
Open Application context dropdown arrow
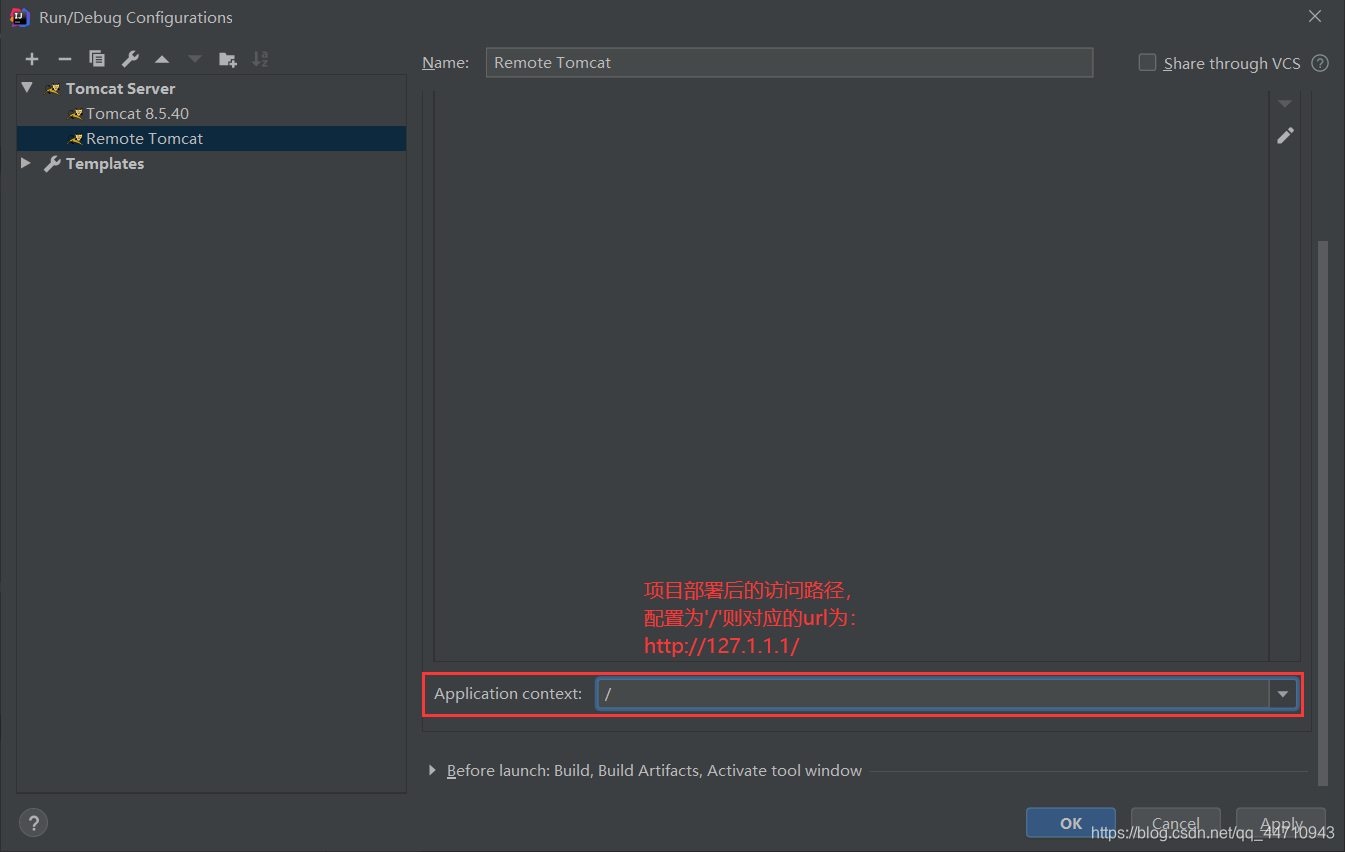point(1282,693)
